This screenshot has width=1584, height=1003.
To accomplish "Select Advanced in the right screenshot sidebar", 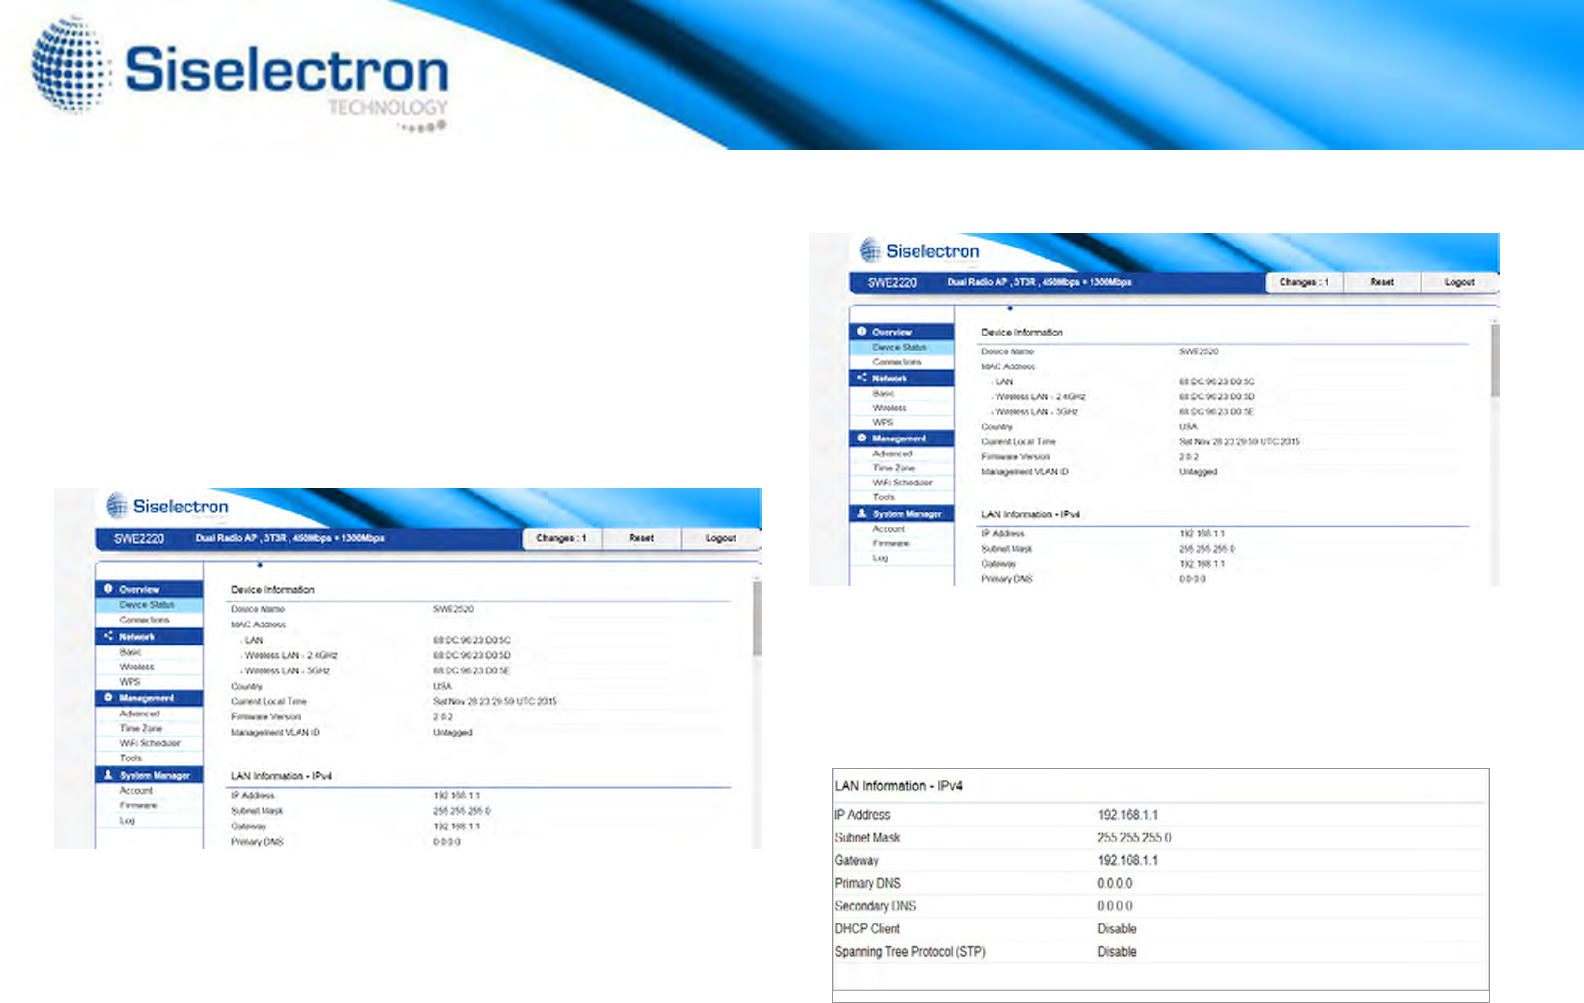I will [902, 453].
